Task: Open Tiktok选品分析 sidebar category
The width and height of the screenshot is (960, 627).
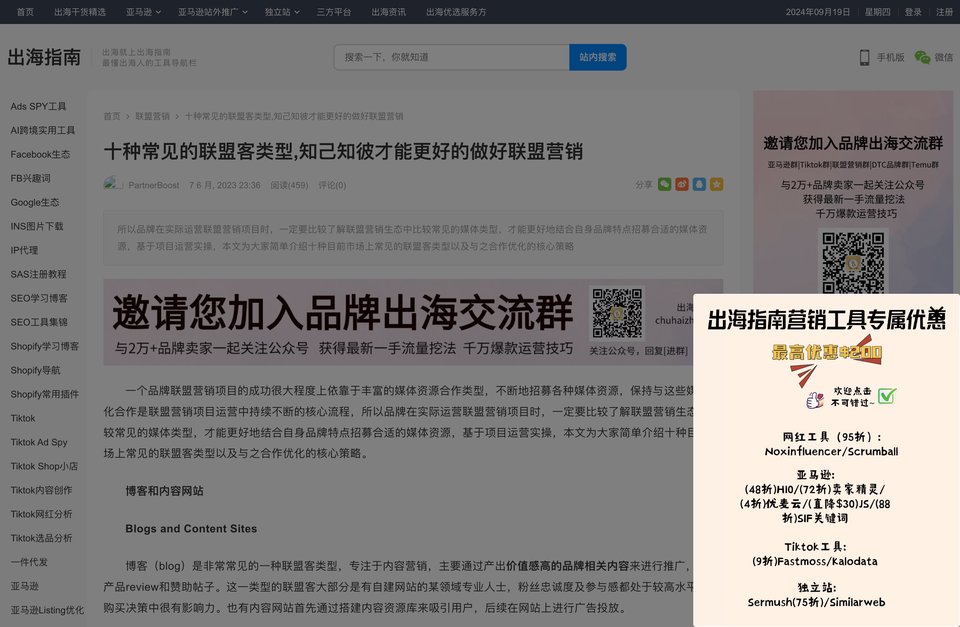Action: pos(41,538)
